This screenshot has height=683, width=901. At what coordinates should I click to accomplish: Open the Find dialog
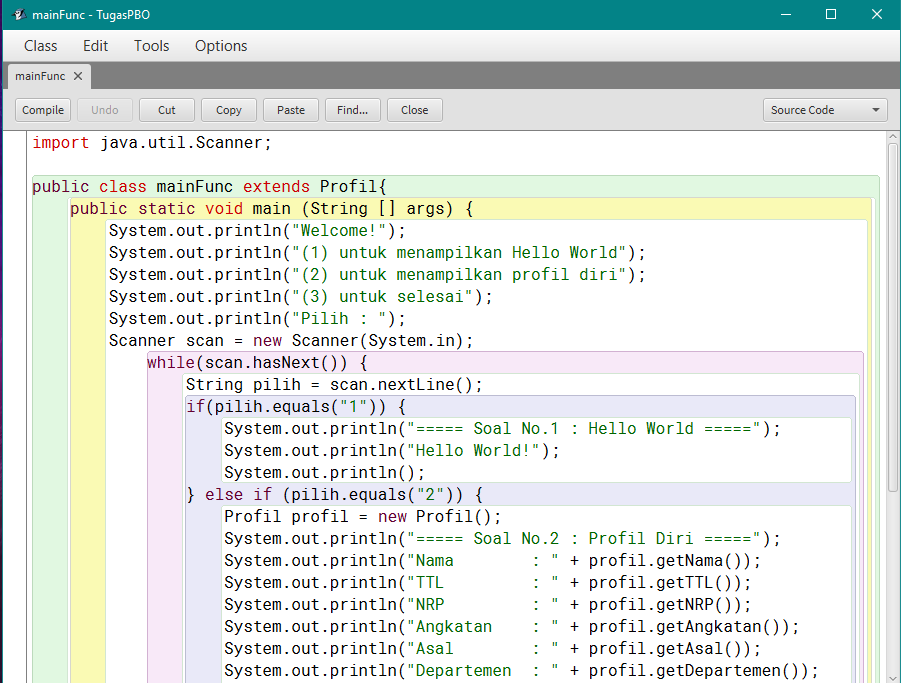pyautogui.click(x=352, y=110)
